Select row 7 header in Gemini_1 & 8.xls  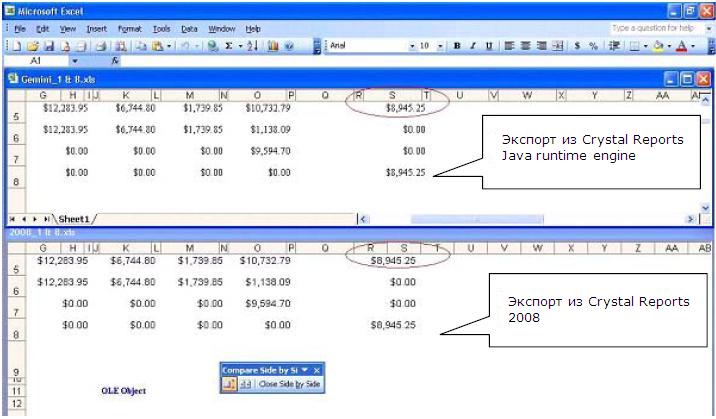(16, 157)
